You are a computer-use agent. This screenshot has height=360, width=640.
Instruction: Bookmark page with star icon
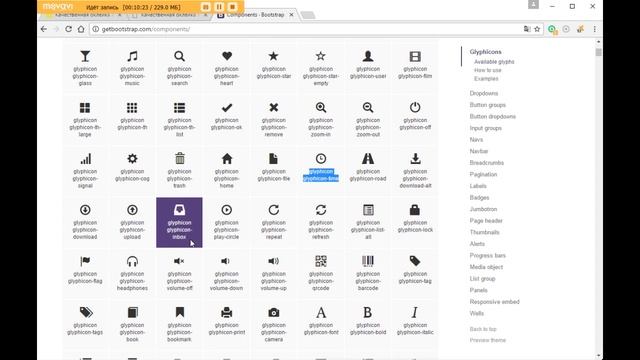pos(537,29)
